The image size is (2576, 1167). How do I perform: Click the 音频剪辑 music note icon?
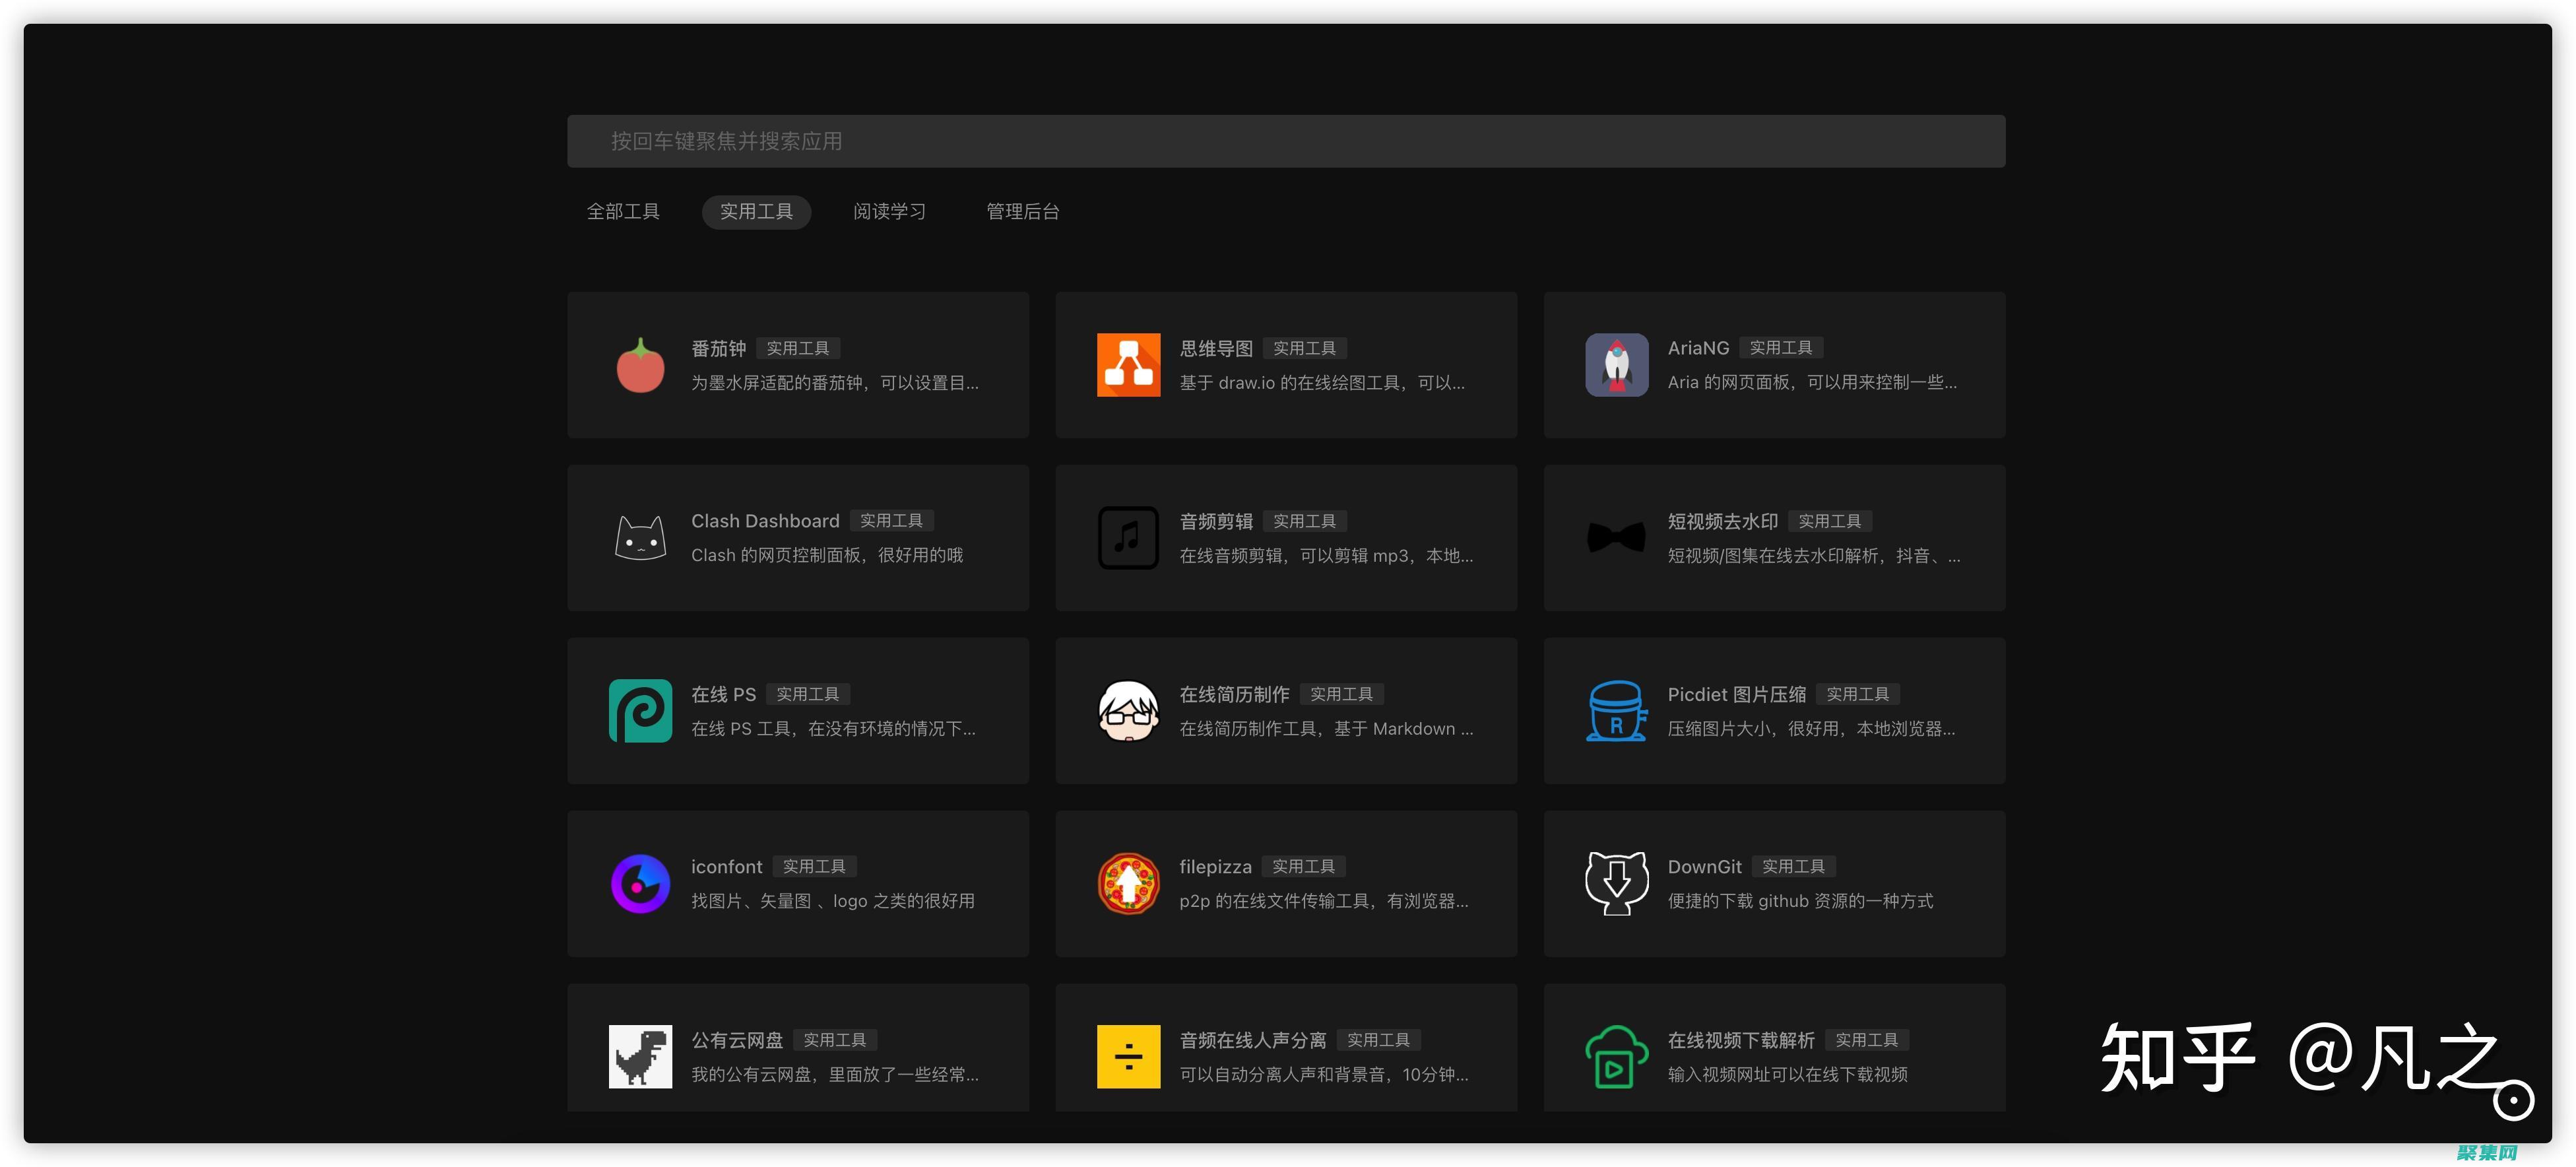(1128, 537)
